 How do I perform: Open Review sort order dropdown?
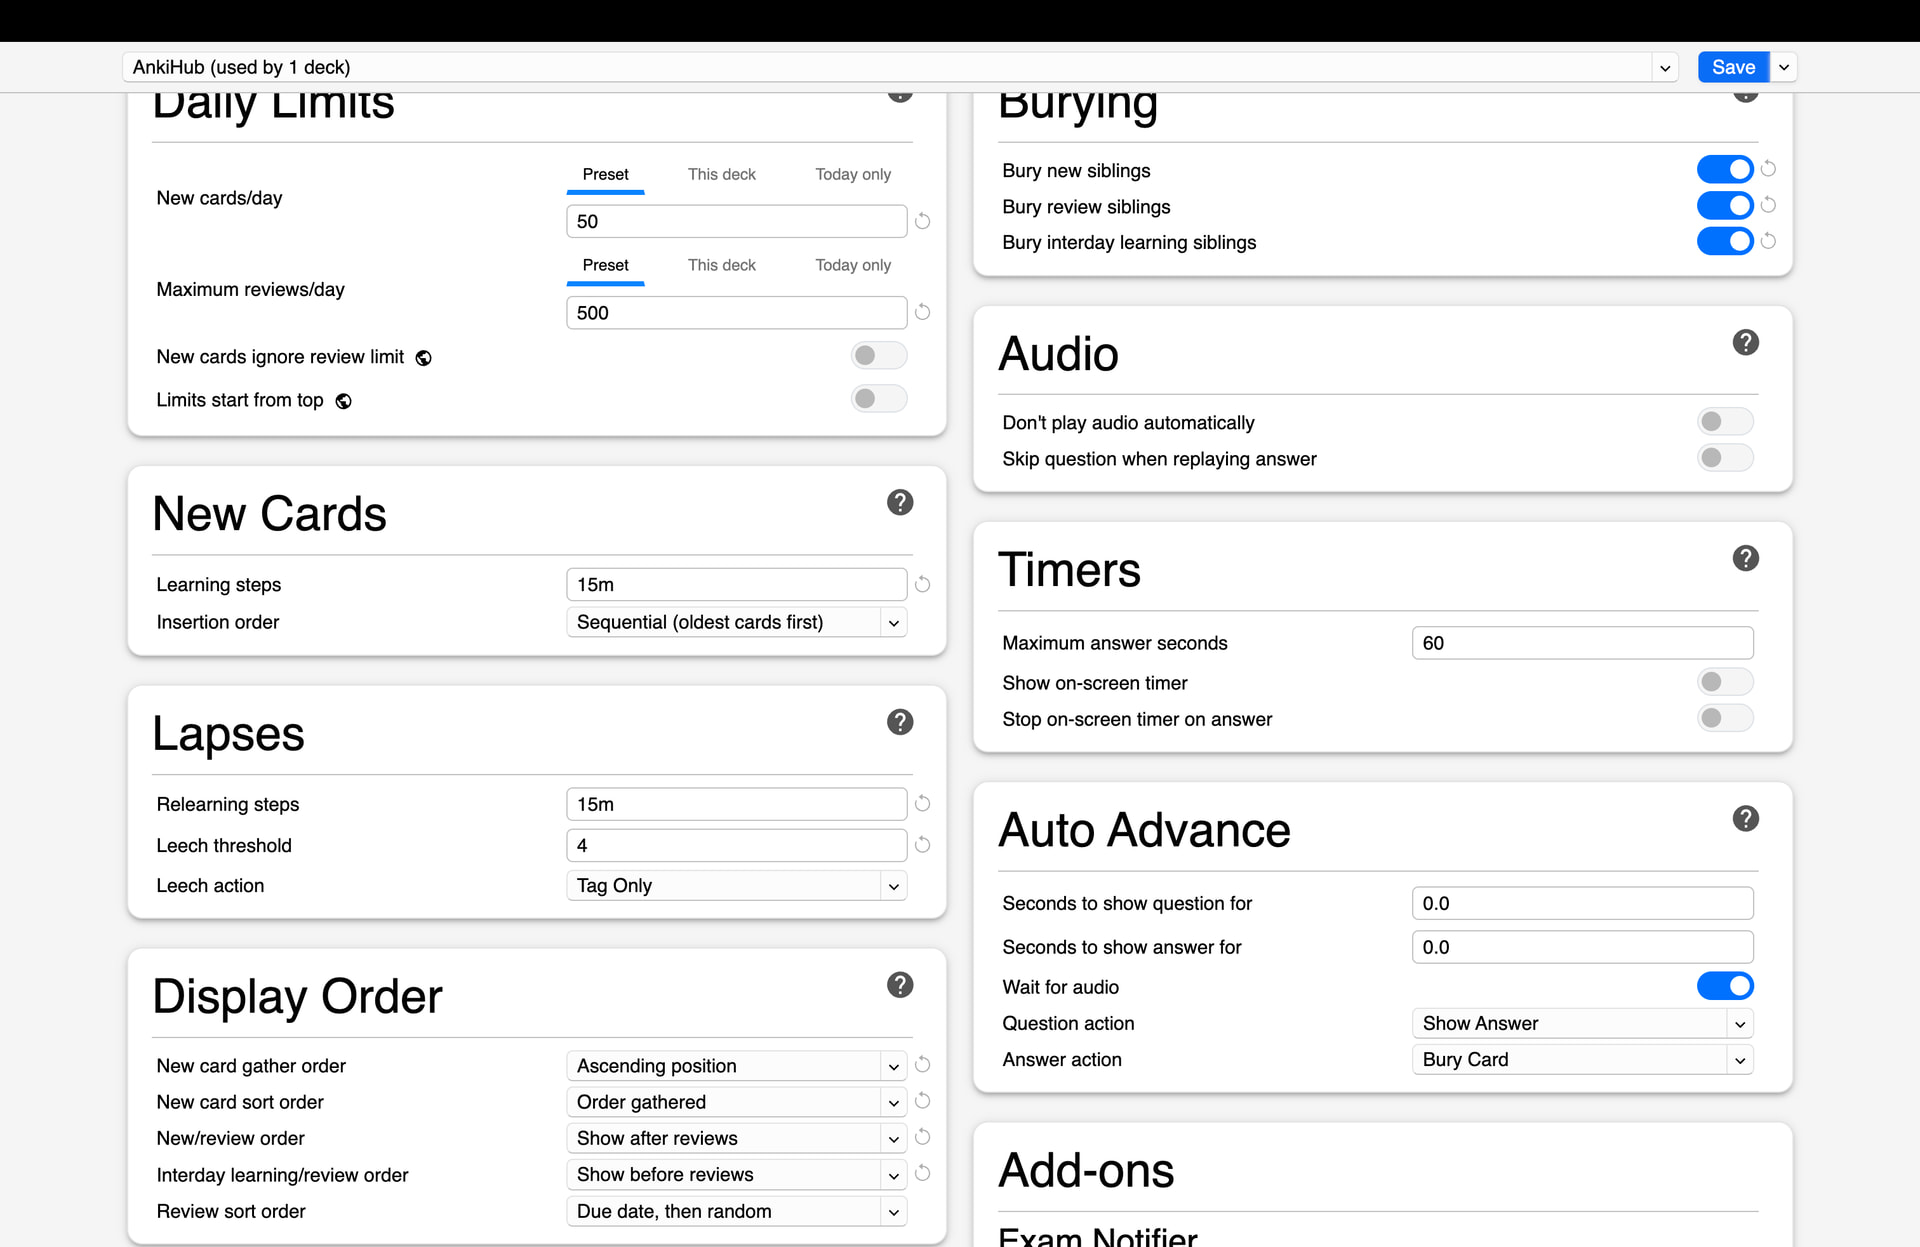(x=737, y=1211)
